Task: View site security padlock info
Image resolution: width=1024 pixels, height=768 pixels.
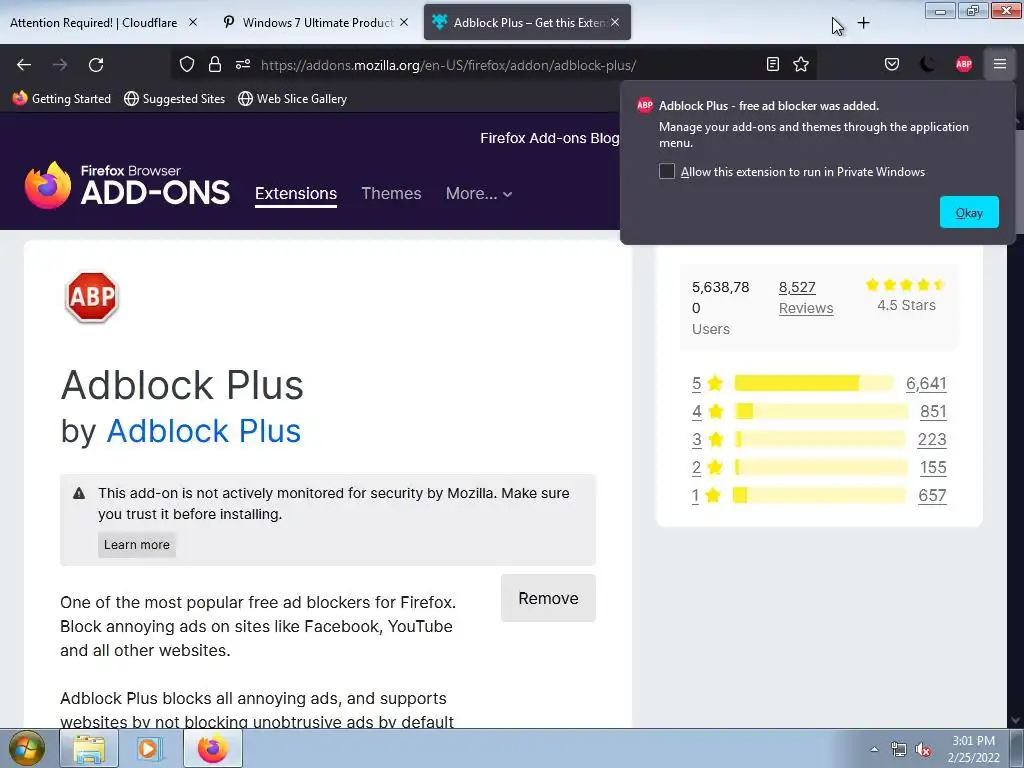Action: (x=215, y=64)
